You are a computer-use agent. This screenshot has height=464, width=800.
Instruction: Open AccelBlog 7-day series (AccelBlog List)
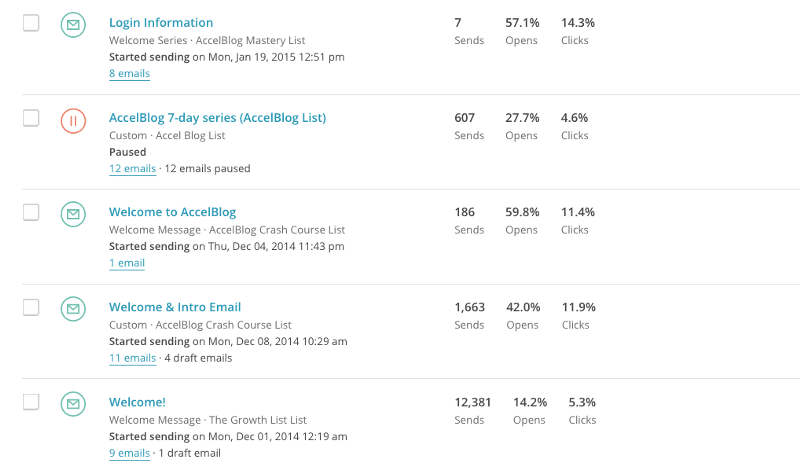point(217,118)
